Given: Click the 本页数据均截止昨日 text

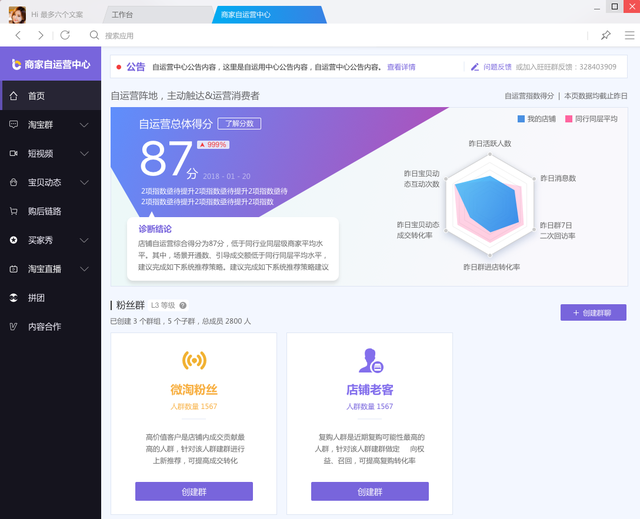Looking at the screenshot, I should [x=596, y=96].
